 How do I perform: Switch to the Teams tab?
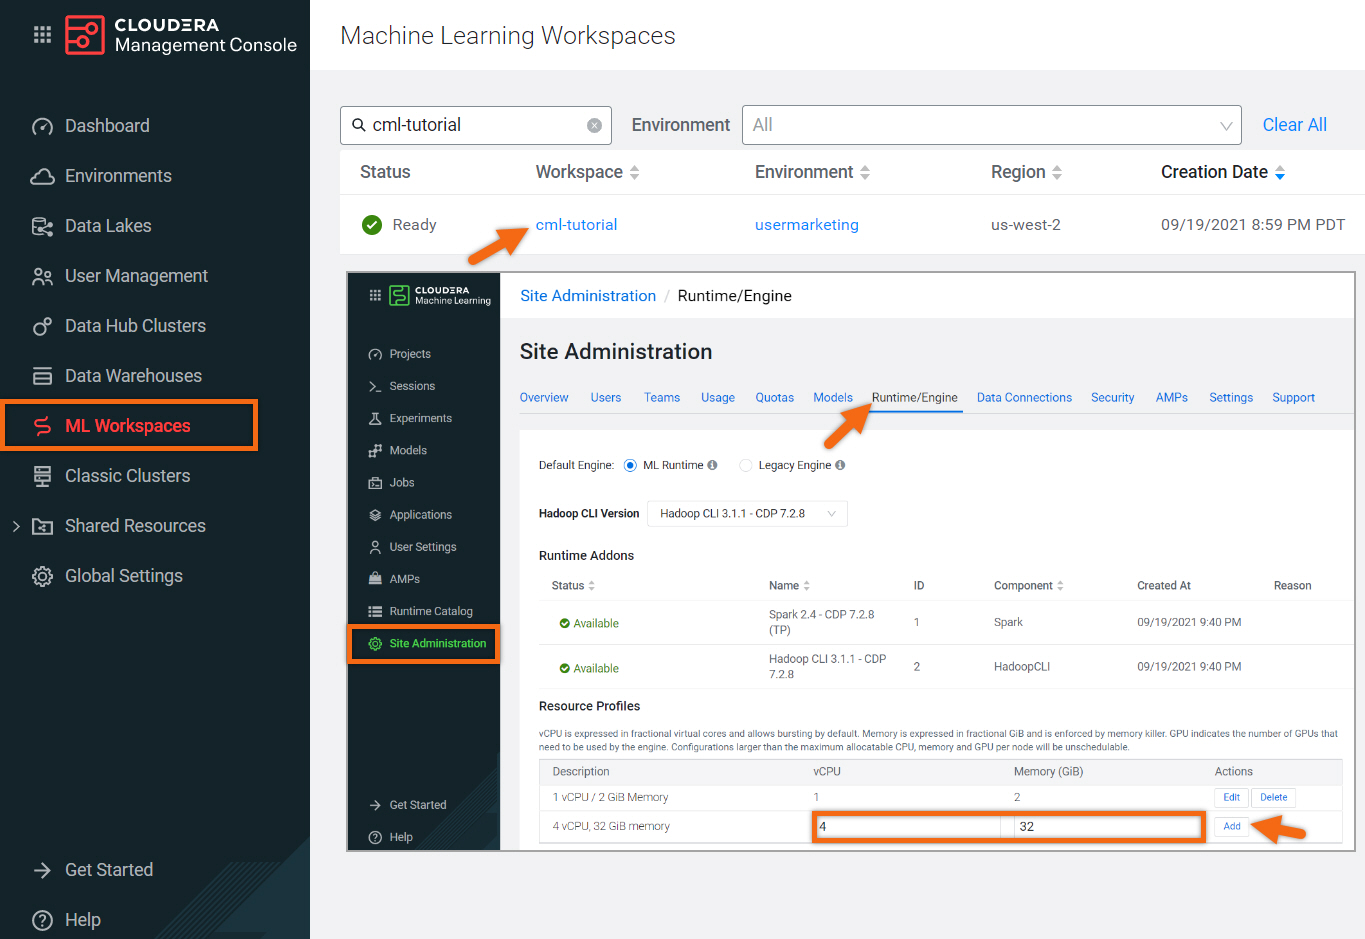click(x=662, y=398)
